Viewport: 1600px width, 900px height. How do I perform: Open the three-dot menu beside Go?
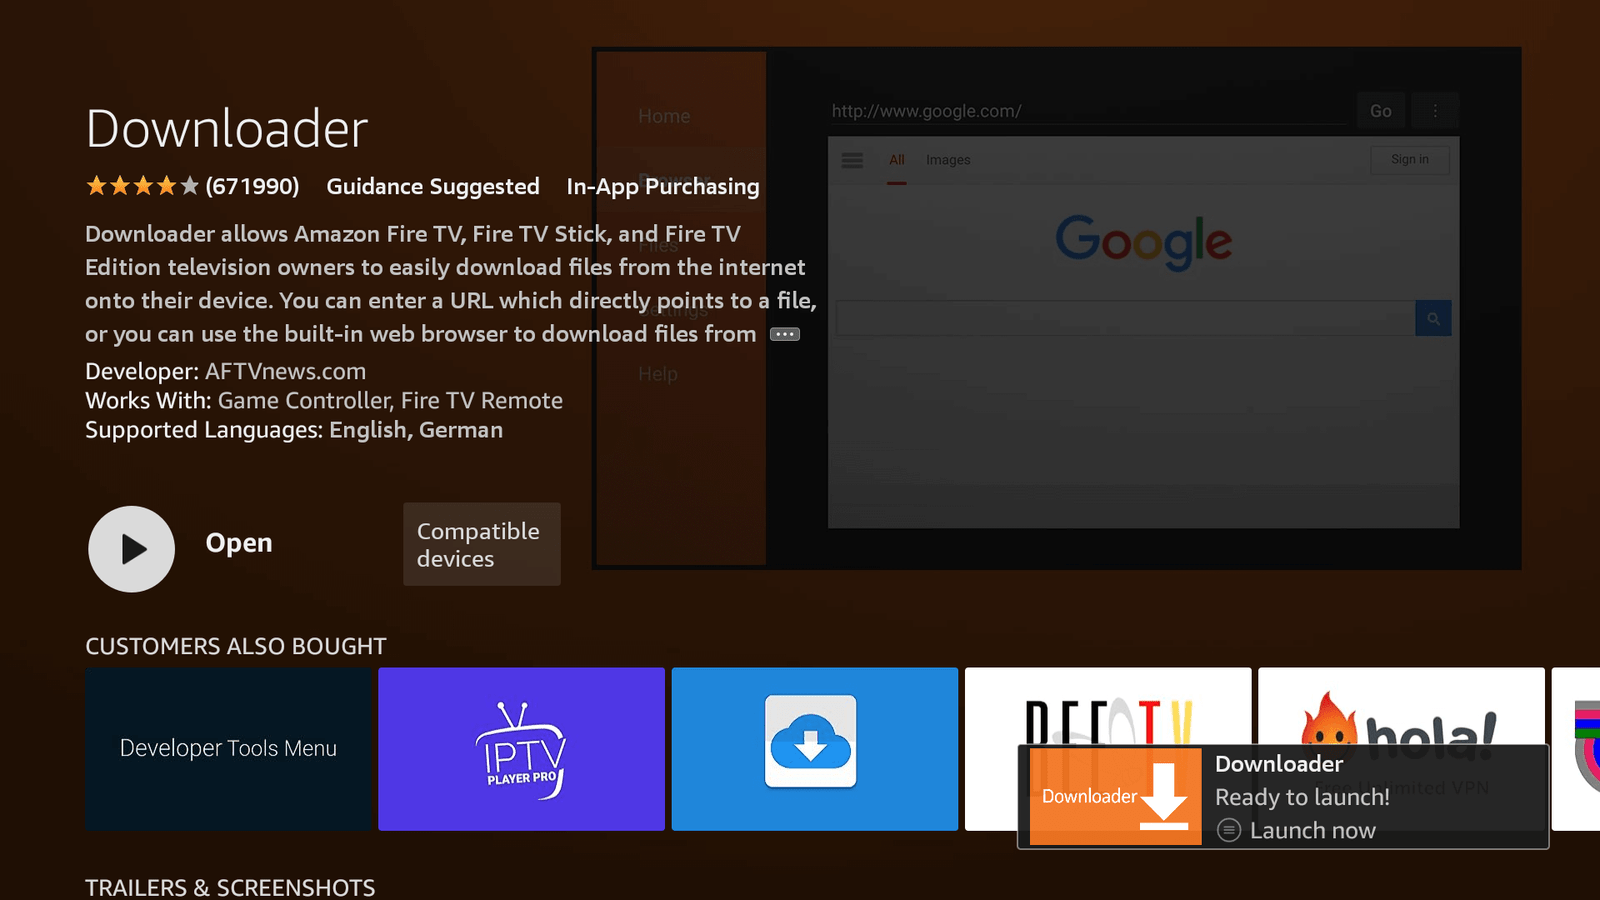click(1435, 111)
